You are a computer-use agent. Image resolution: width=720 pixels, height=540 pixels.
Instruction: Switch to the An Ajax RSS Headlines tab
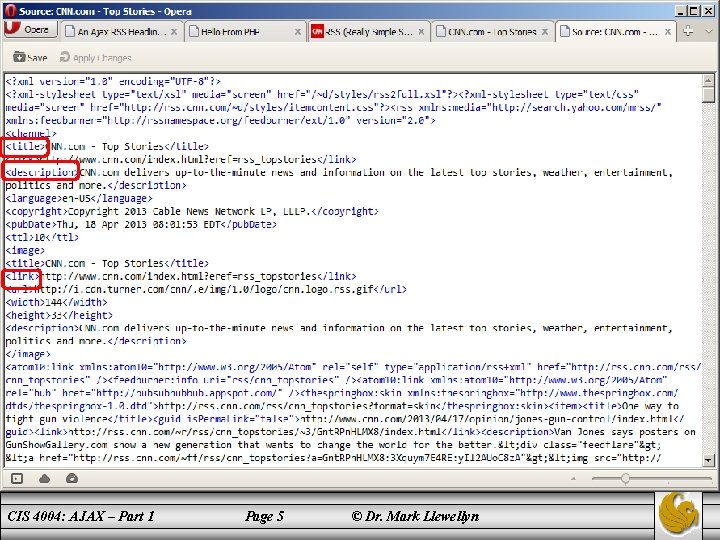(121, 32)
